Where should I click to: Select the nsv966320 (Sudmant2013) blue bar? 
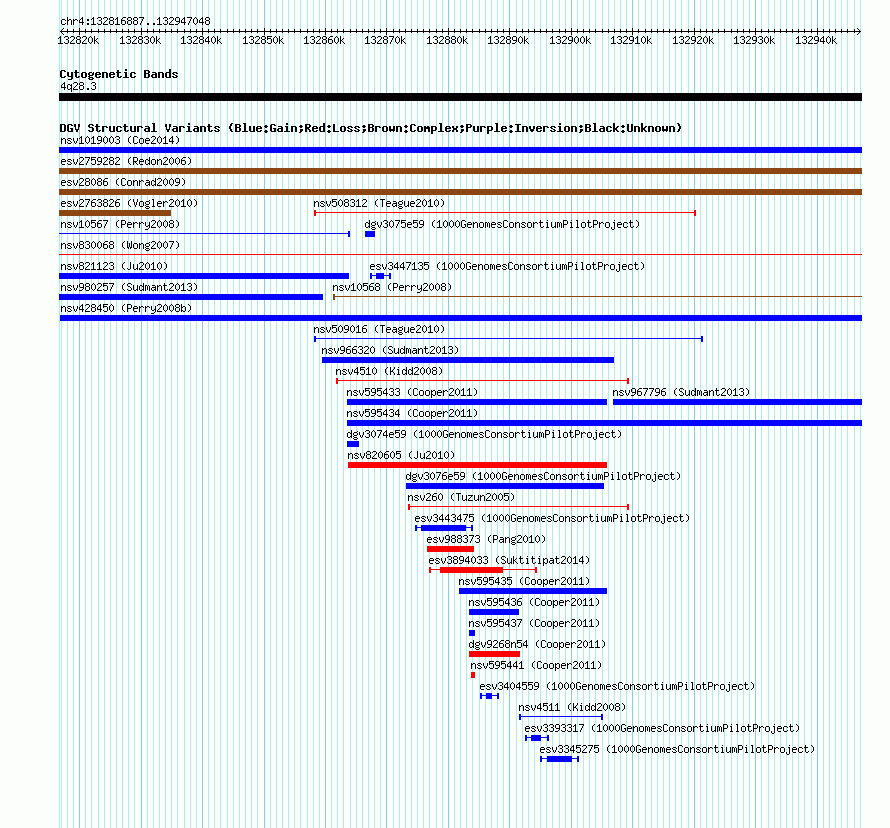click(x=468, y=360)
